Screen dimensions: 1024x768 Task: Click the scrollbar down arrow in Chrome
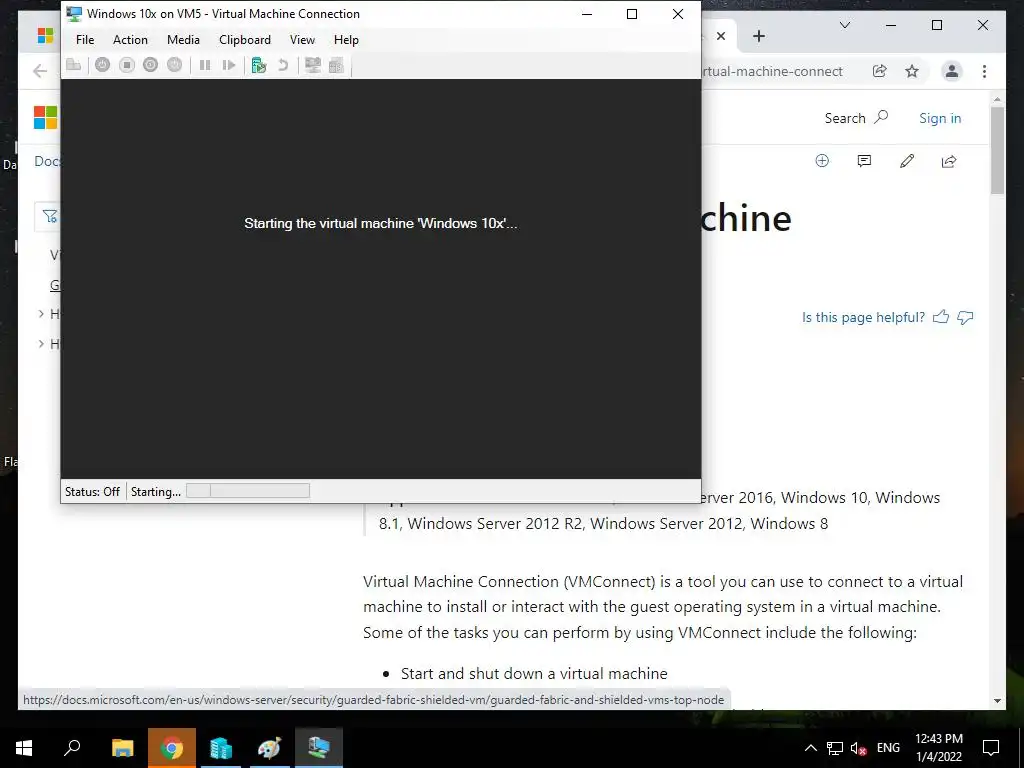(x=997, y=701)
